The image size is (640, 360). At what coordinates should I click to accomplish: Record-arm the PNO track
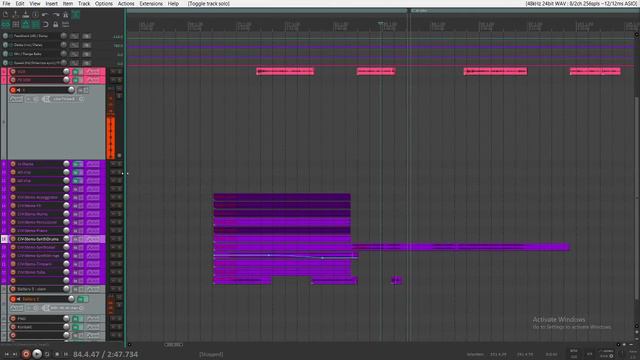point(13,318)
